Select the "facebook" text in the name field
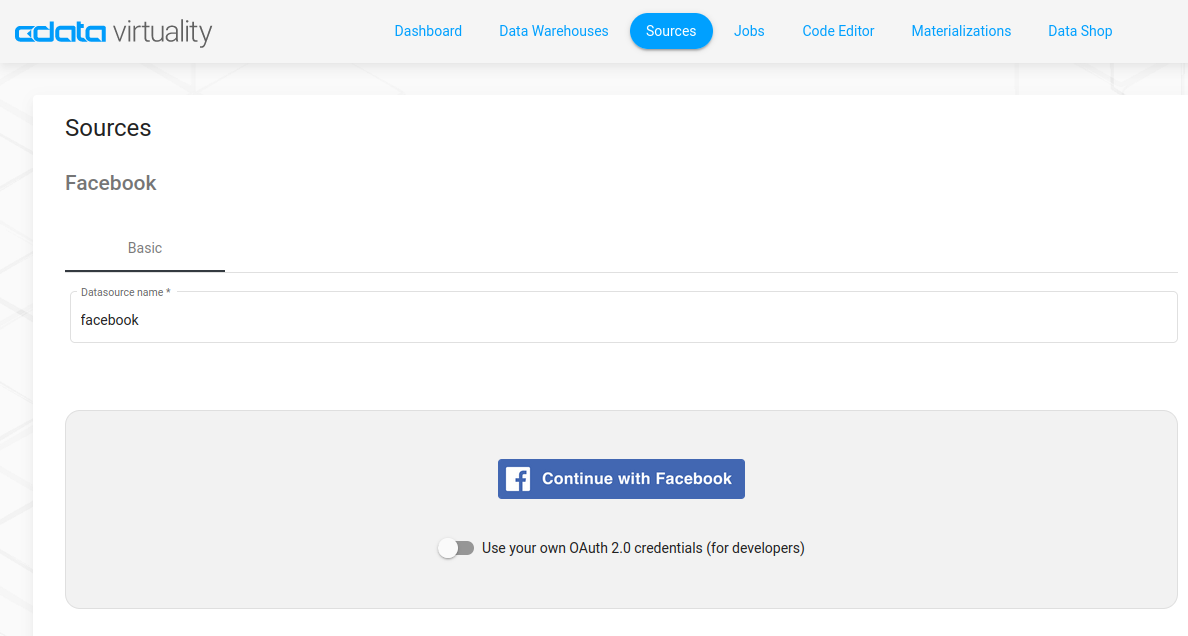 [110, 319]
